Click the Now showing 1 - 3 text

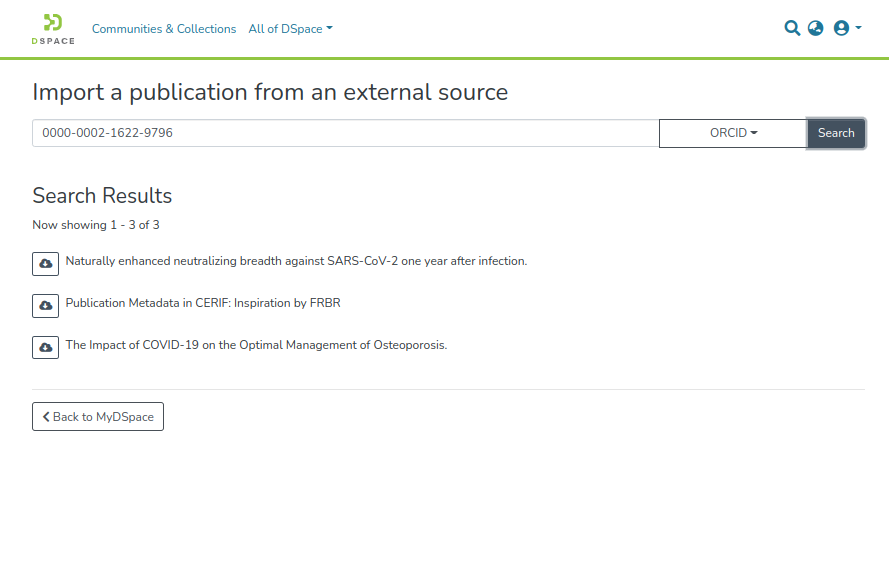tap(96, 225)
